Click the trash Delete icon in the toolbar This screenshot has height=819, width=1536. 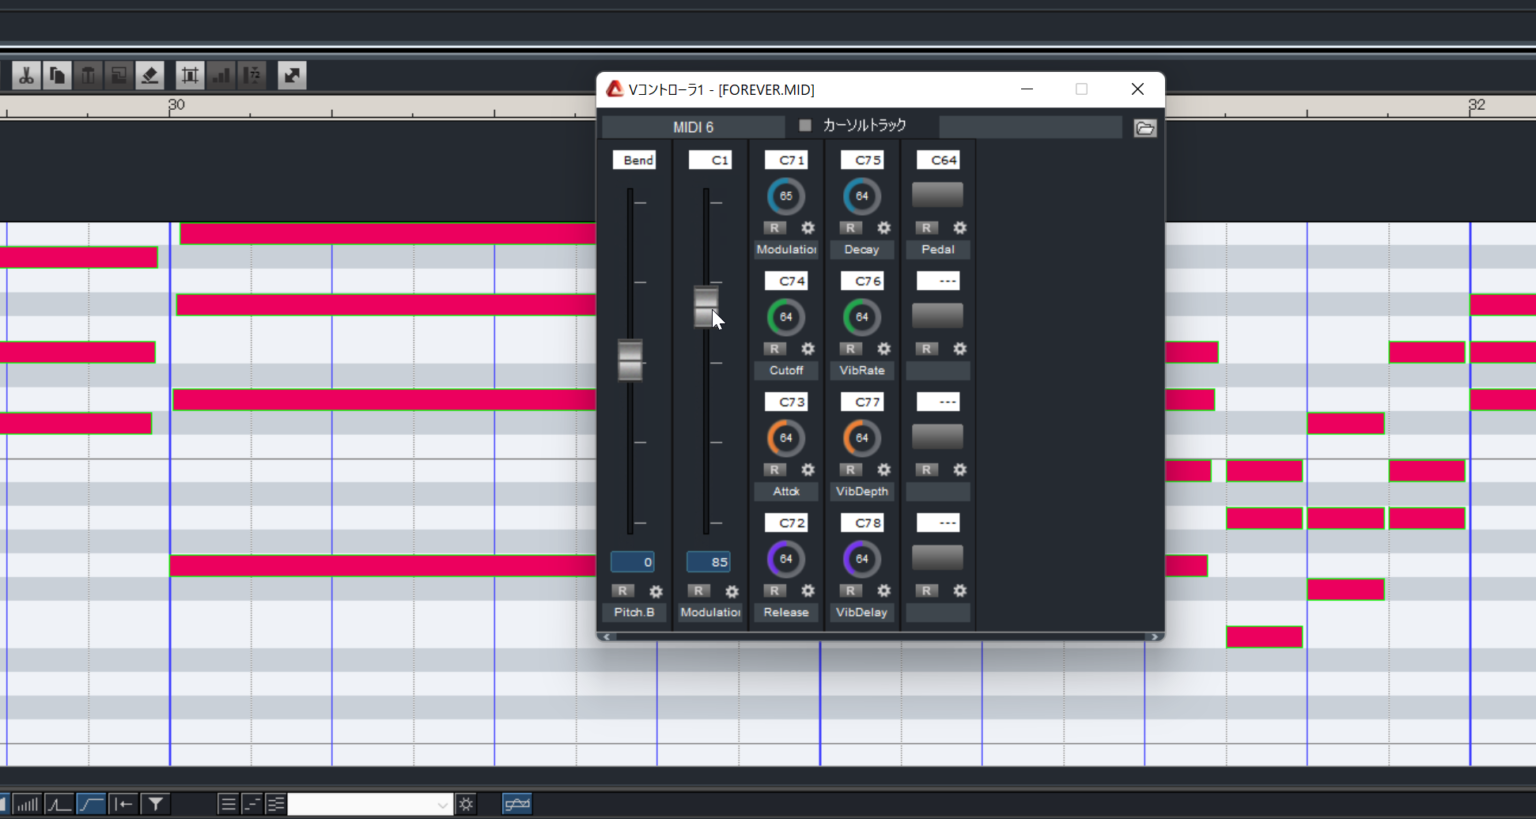tap(88, 74)
